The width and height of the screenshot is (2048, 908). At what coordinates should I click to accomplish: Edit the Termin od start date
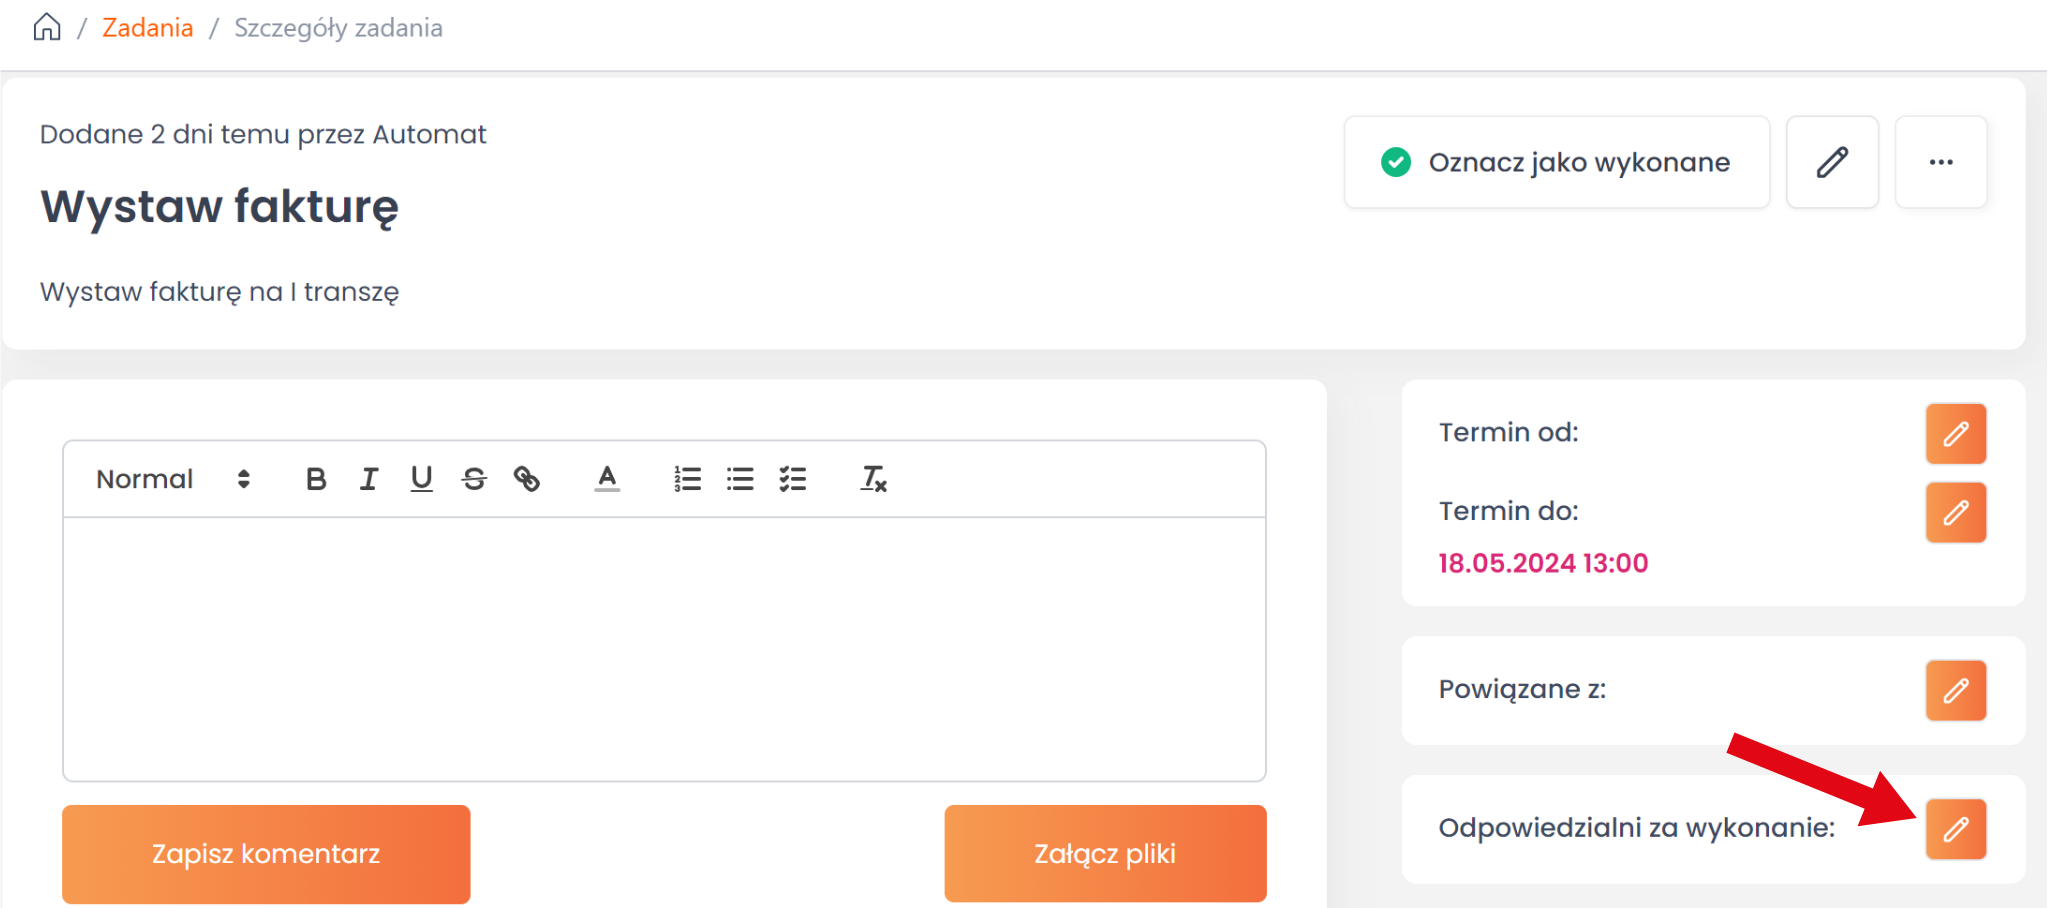(1956, 434)
